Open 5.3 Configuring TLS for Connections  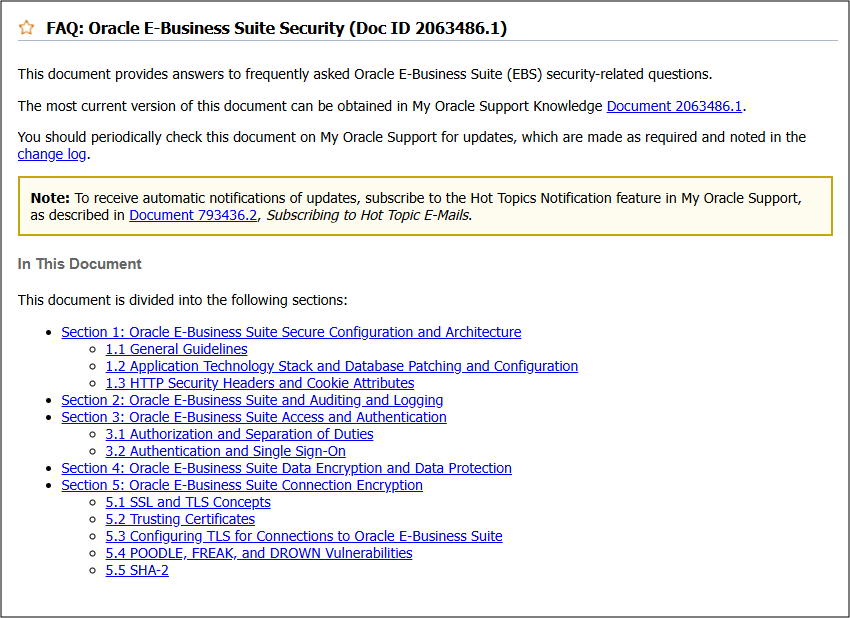click(x=304, y=536)
